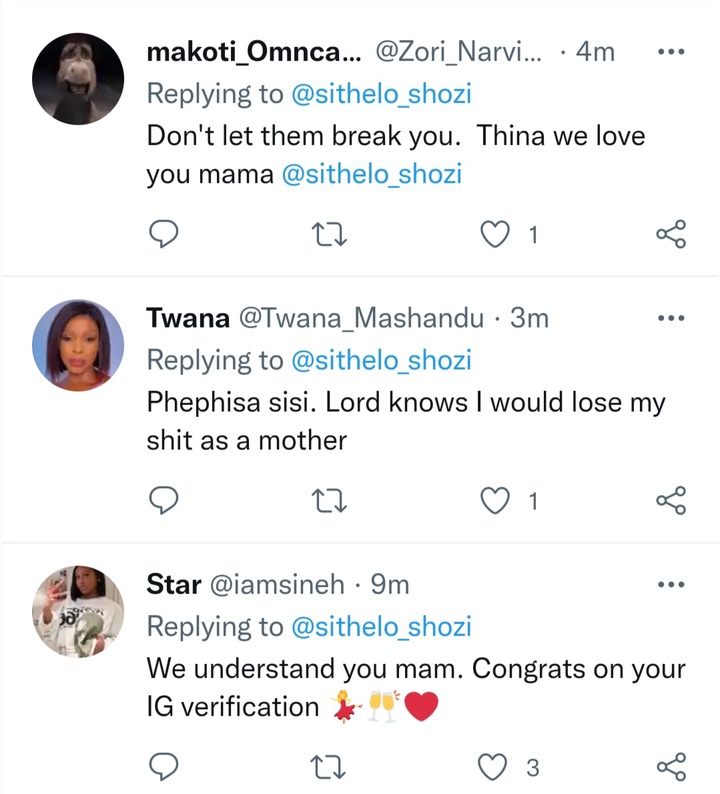
Task: Like Twana's tweet
Action: click(x=494, y=501)
